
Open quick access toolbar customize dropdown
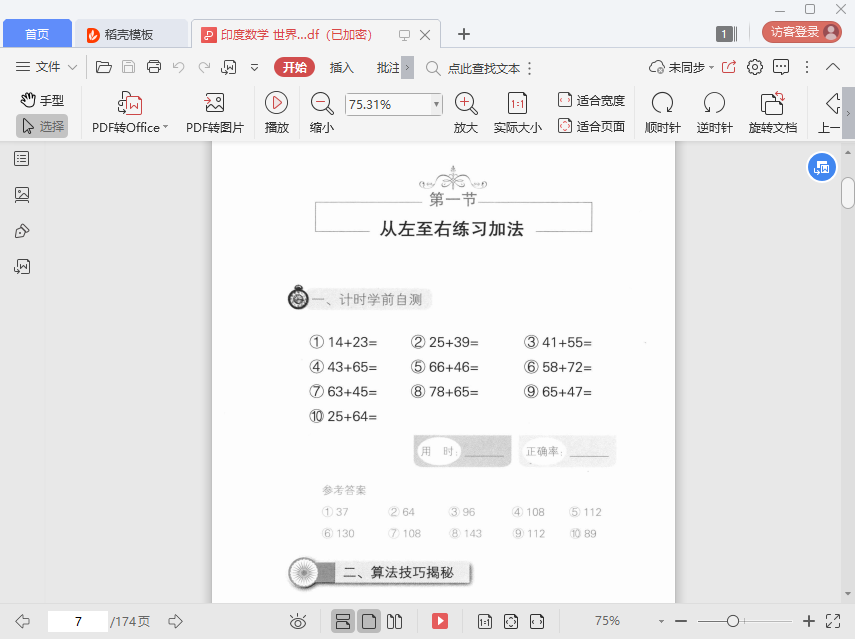pyautogui.click(x=254, y=68)
